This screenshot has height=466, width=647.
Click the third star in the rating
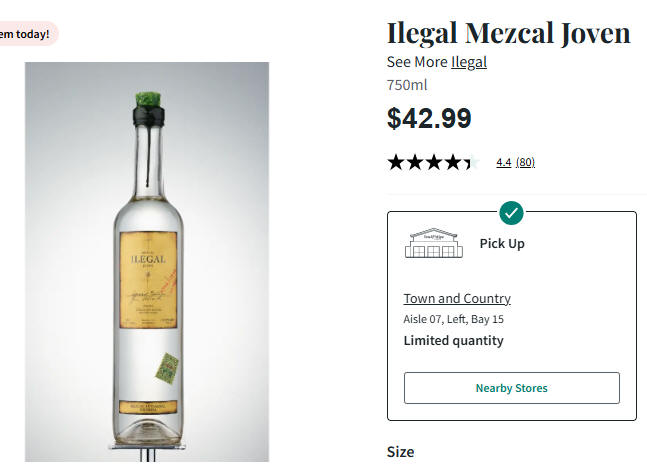(x=434, y=162)
